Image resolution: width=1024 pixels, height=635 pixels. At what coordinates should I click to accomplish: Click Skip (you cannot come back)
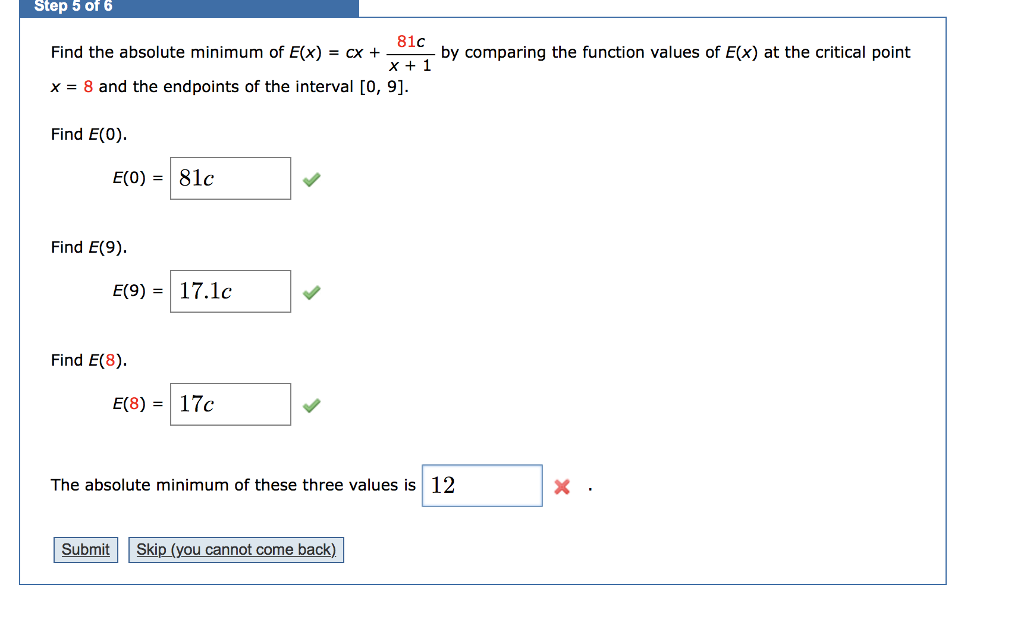(x=236, y=549)
